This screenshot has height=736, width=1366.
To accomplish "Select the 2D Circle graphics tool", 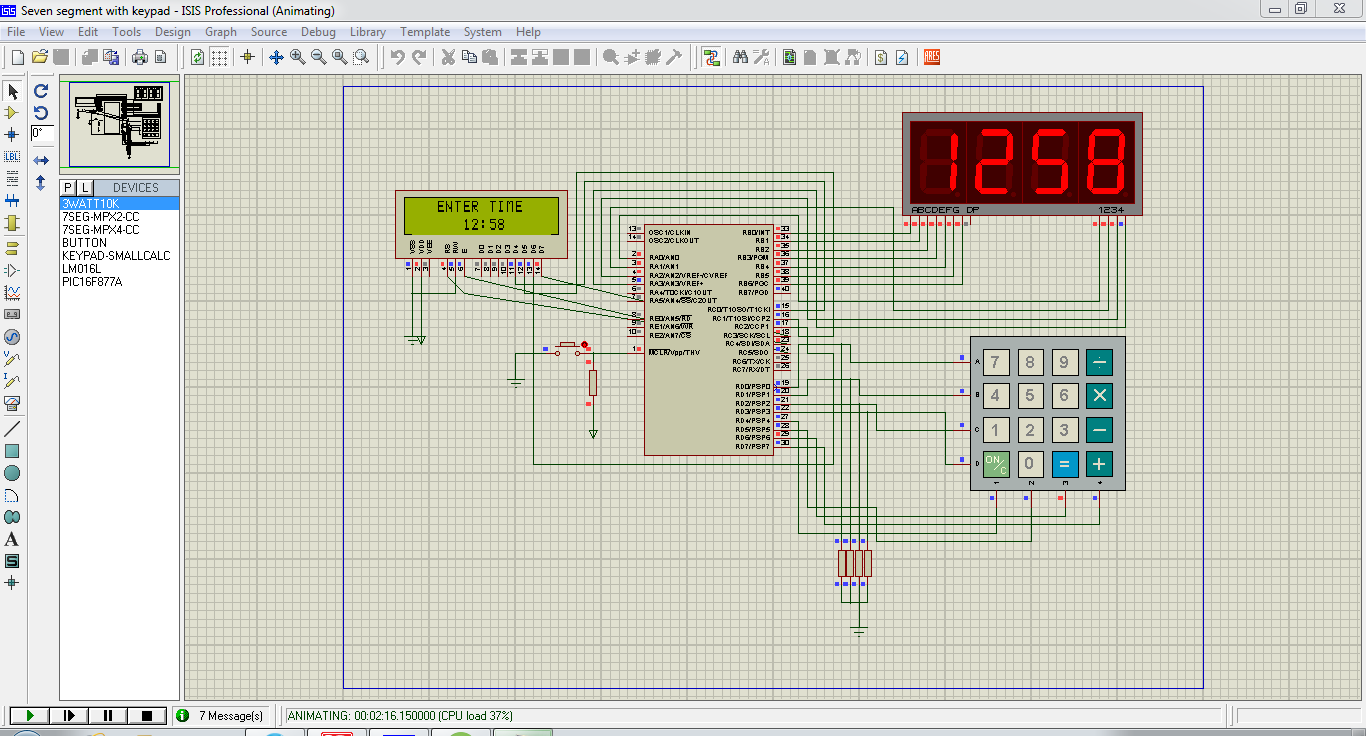I will (x=12, y=473).
